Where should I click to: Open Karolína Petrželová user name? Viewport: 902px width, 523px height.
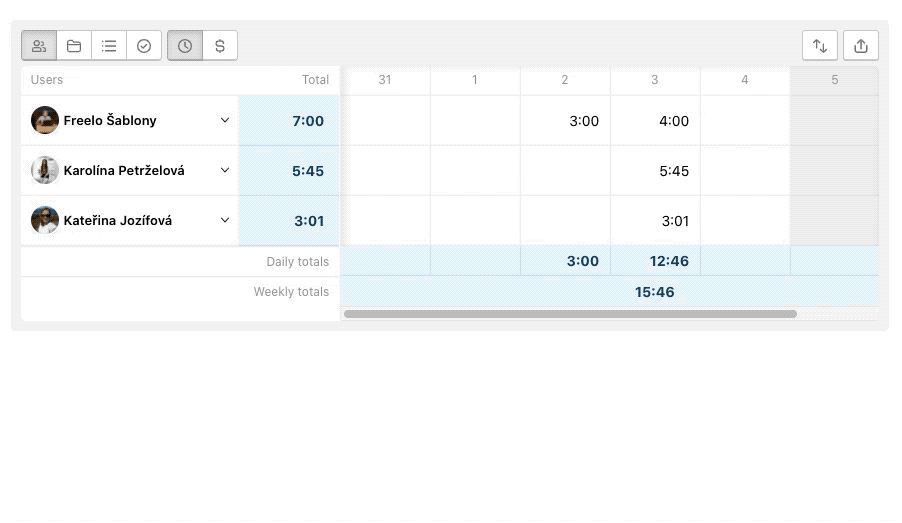point(124,171)
